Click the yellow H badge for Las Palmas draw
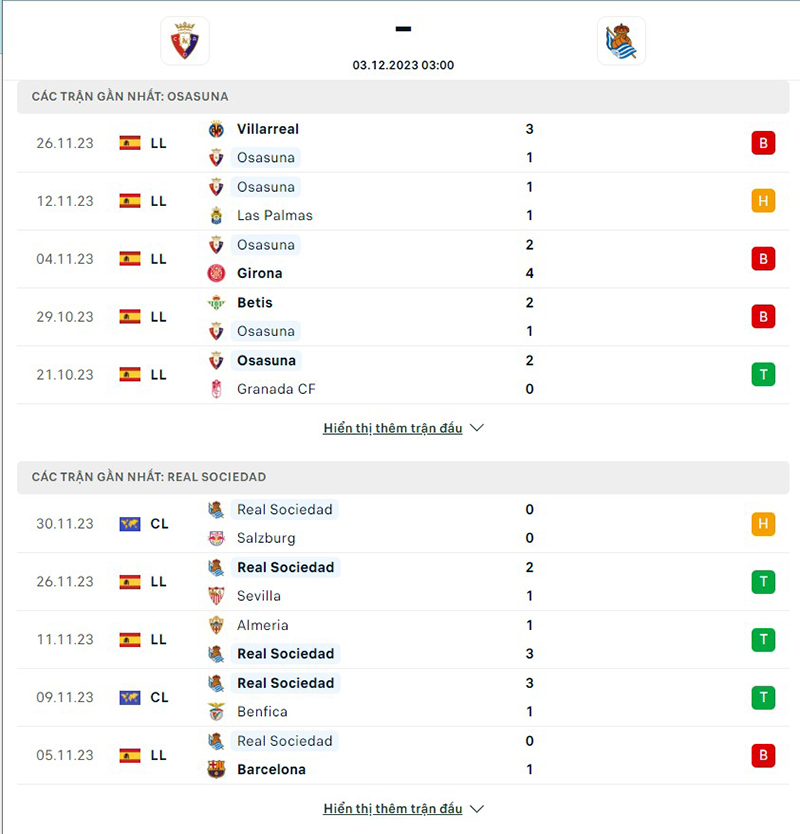800x834 pixels. click(763, 201)
